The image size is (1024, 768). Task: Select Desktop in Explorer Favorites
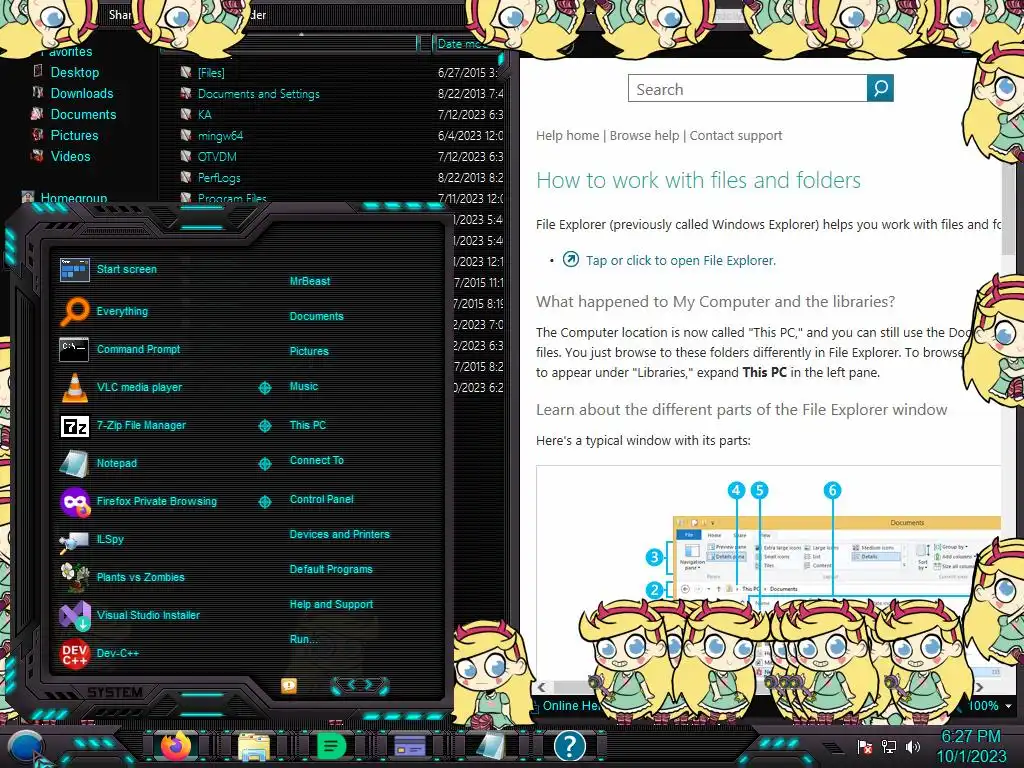point(75,72)
